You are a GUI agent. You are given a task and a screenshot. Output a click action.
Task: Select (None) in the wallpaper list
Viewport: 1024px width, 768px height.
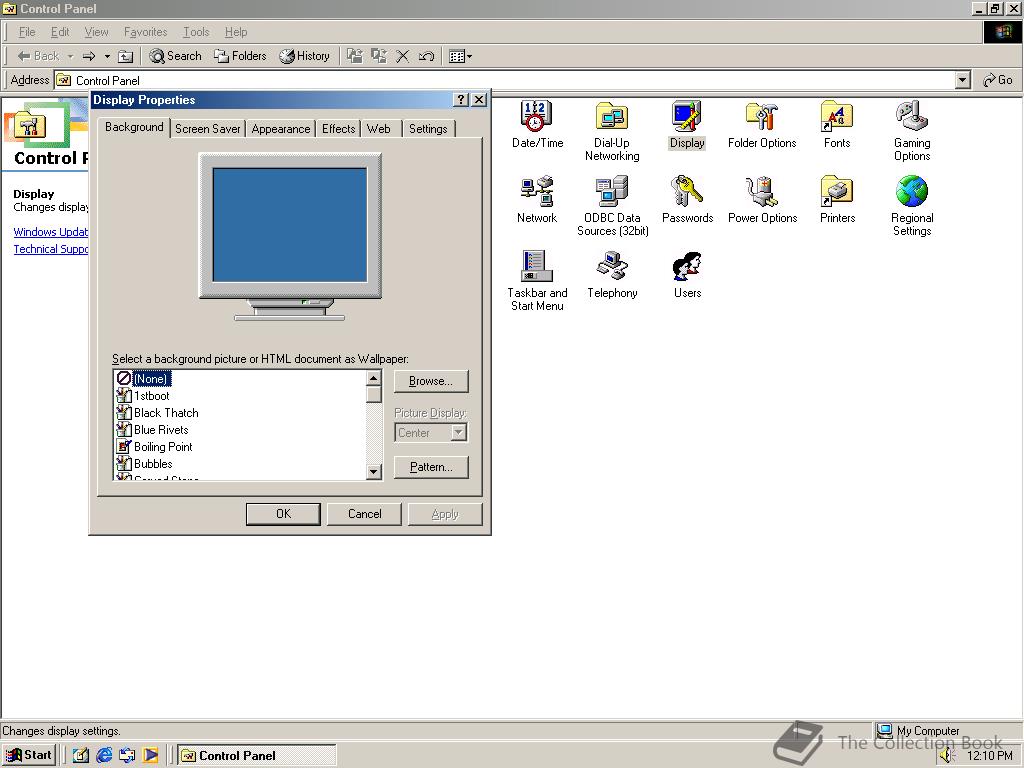143,379
